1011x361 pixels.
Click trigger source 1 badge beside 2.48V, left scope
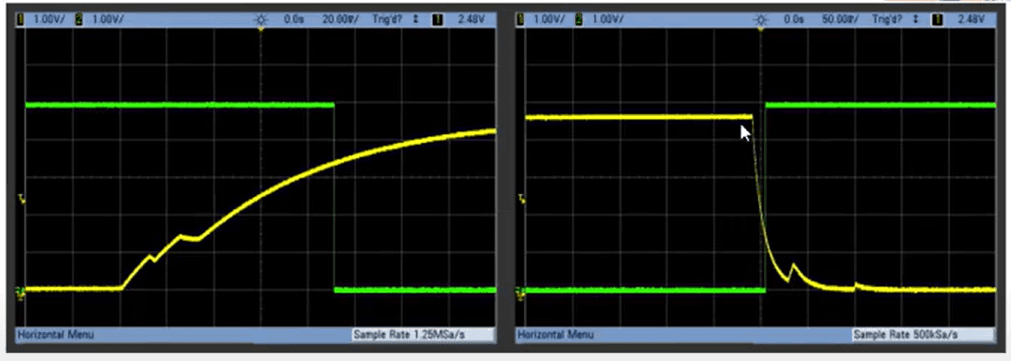[438, 20]
